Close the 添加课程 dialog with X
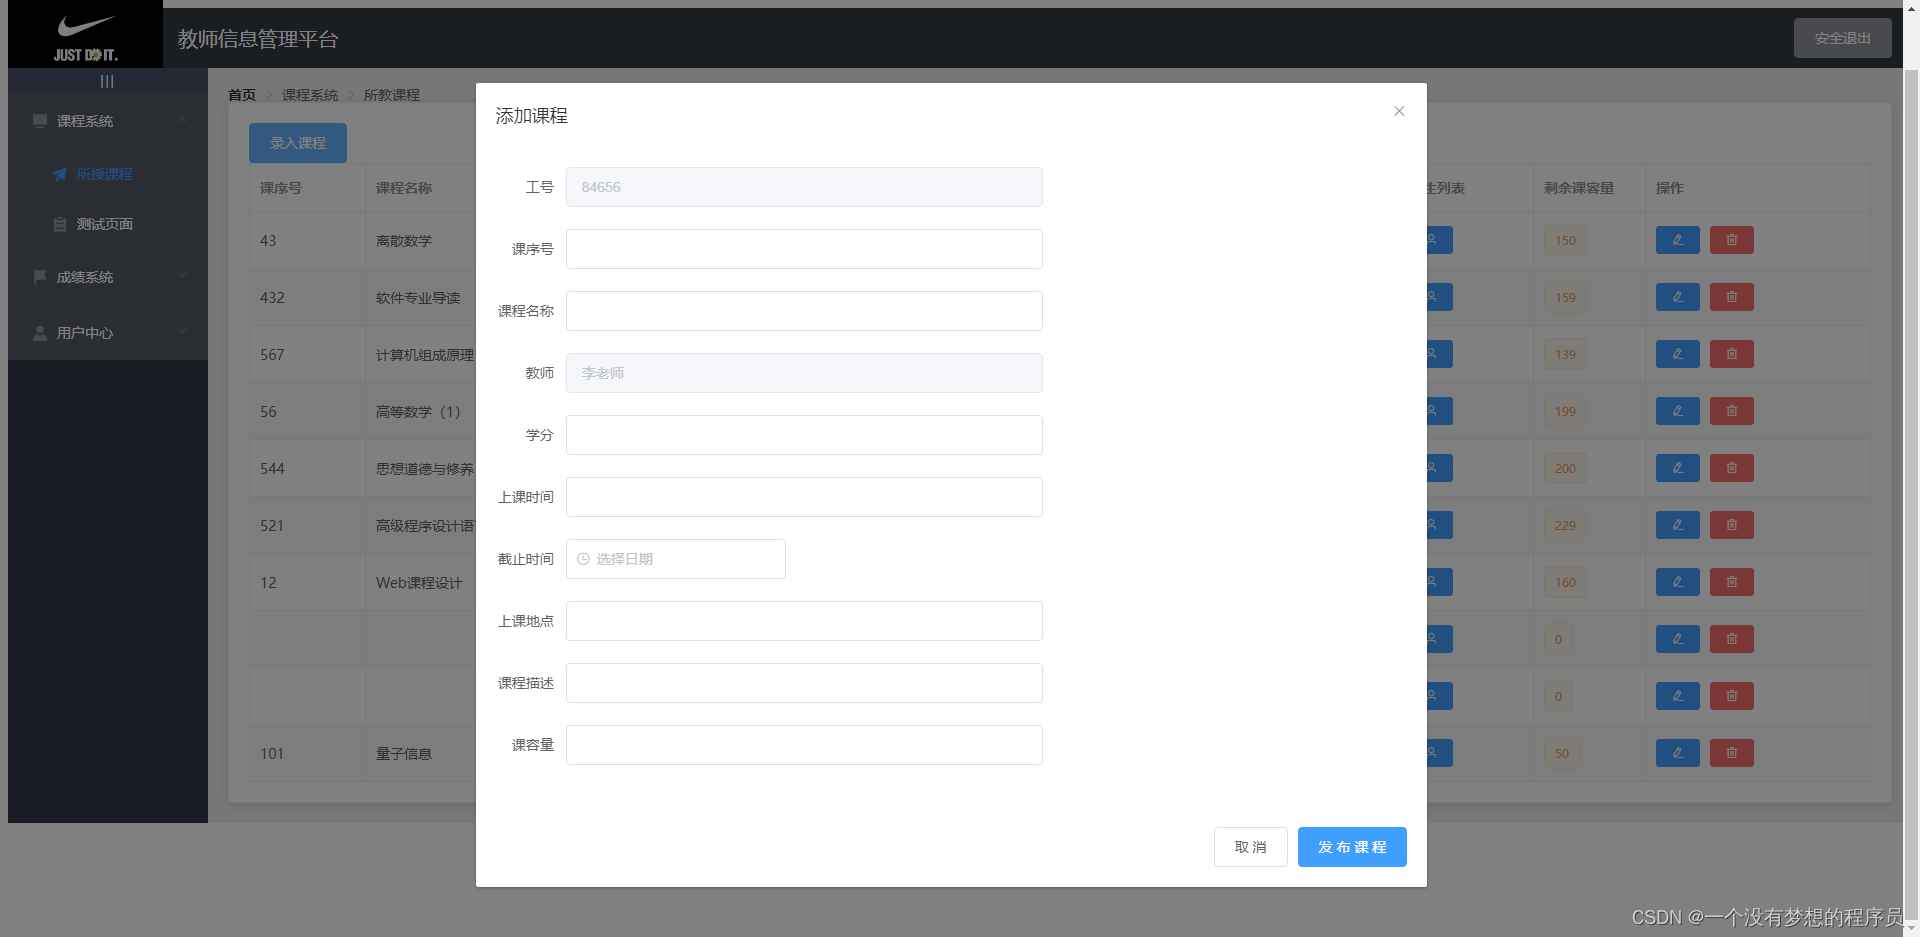This screenshot has height=937, width=1920. [x=1399, y=111]
